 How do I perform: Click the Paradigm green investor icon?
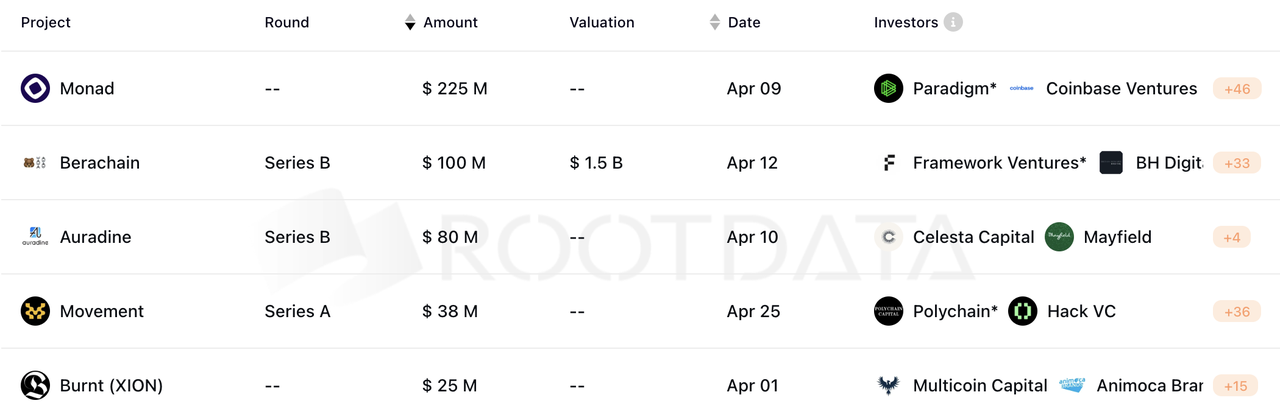(x=888, y=89)
